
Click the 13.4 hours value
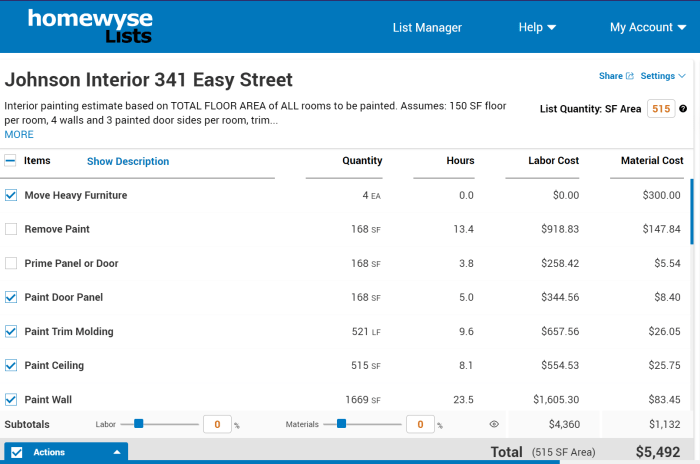pyautogui.click(x=463, y=229)
